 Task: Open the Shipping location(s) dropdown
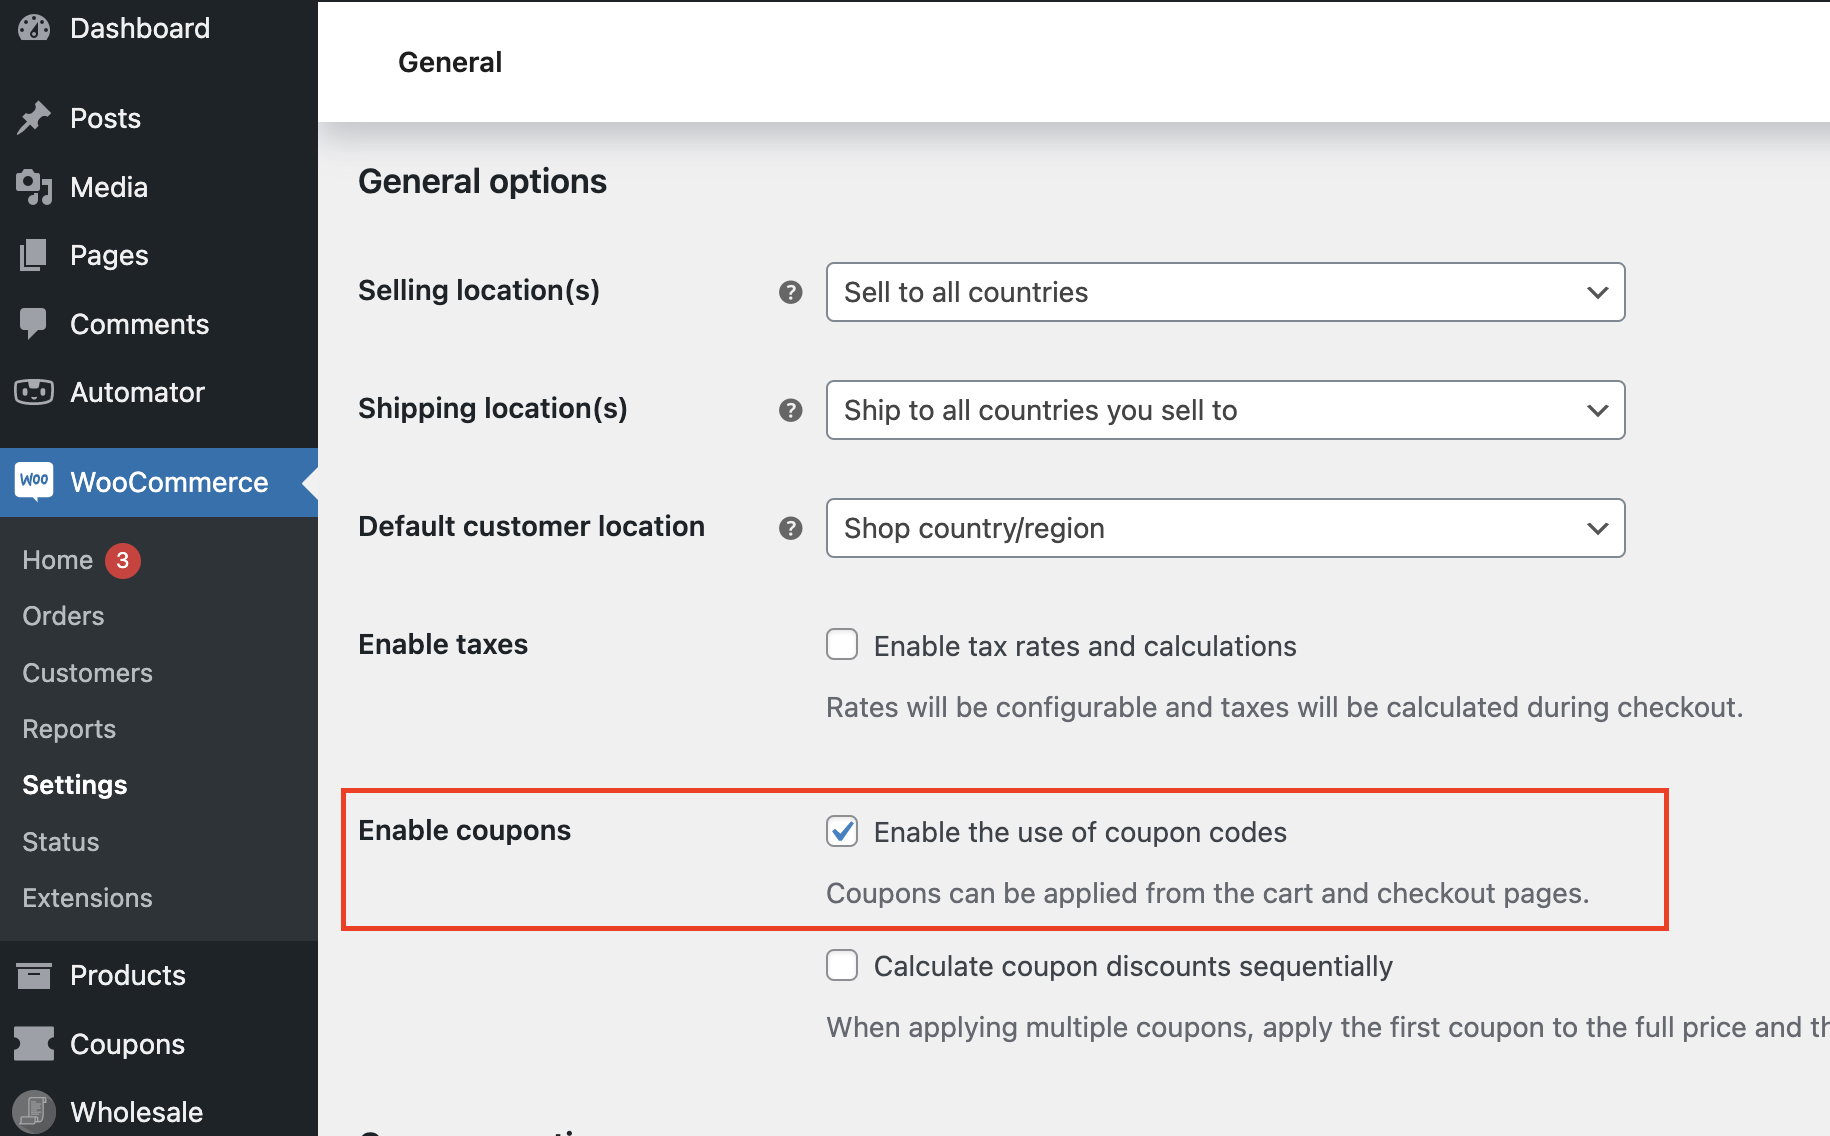coord(1224,410)
